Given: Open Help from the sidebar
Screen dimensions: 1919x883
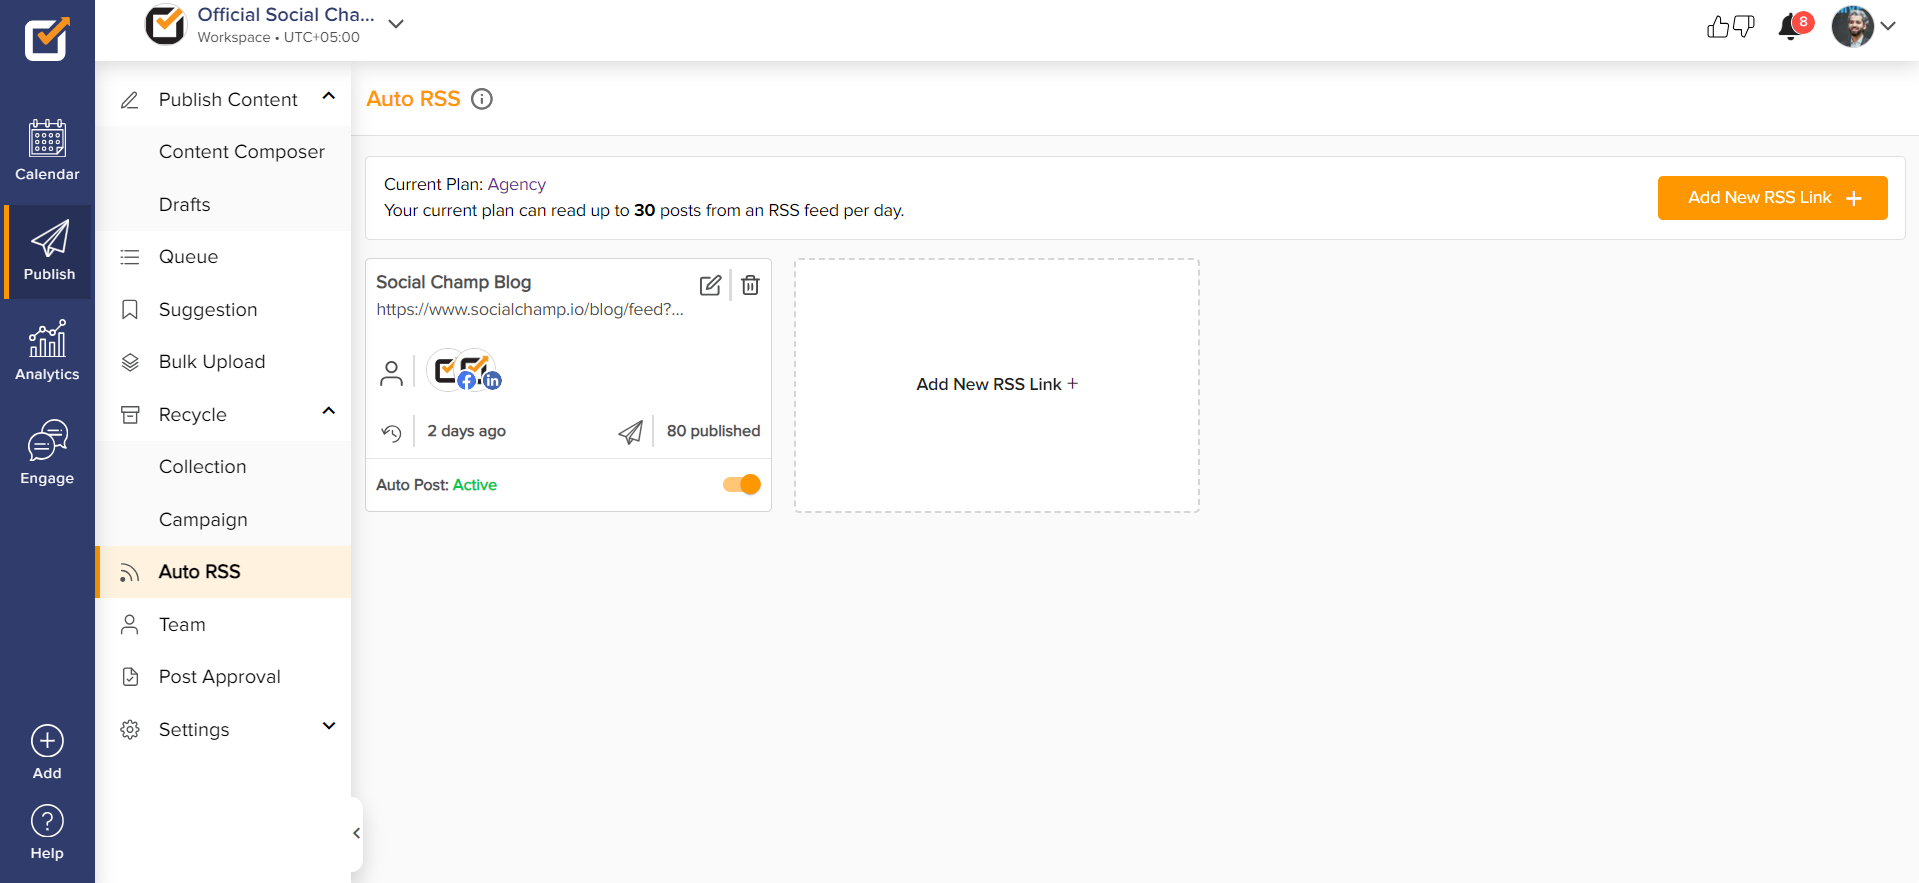Looking at the screenshot, I should pos(47,832).
